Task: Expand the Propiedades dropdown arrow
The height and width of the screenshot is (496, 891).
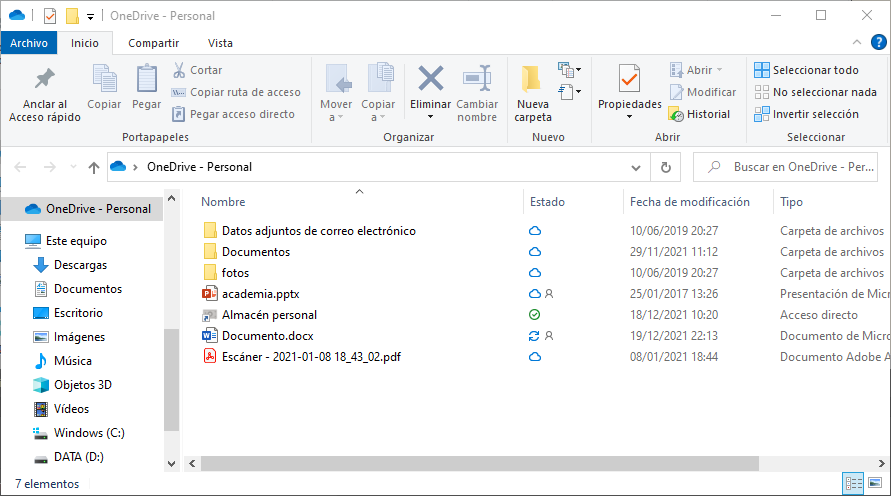Action: [629, 117]
